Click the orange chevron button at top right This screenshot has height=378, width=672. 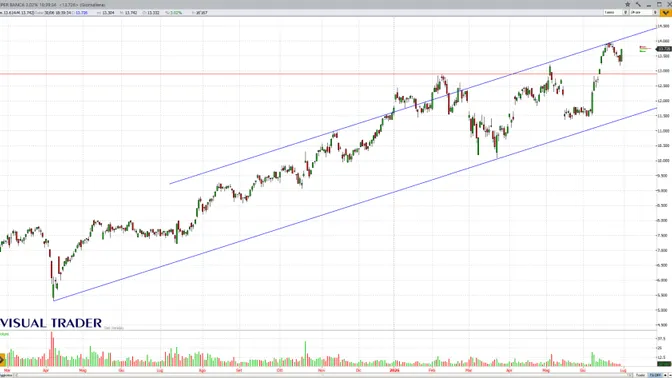665,13
